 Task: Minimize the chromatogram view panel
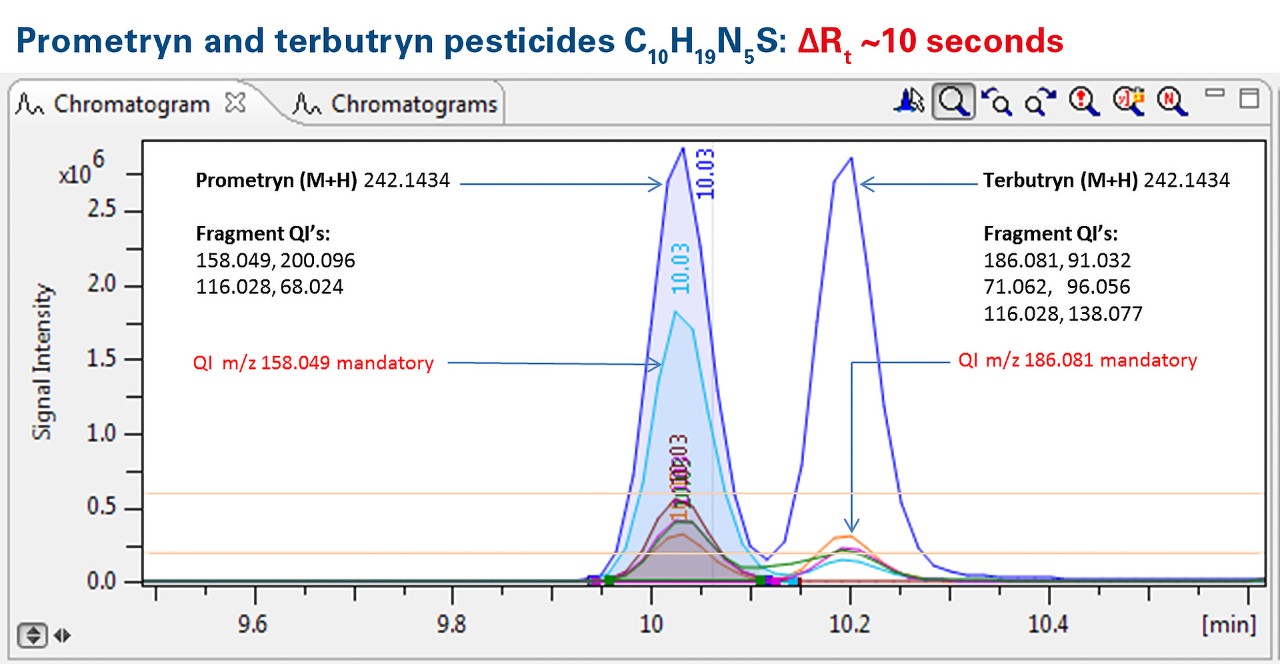[x=1216, y=95]
